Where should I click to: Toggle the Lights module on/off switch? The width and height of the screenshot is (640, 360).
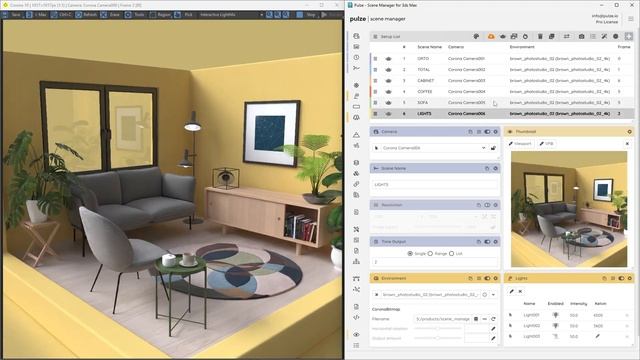(x=621, y=278)
